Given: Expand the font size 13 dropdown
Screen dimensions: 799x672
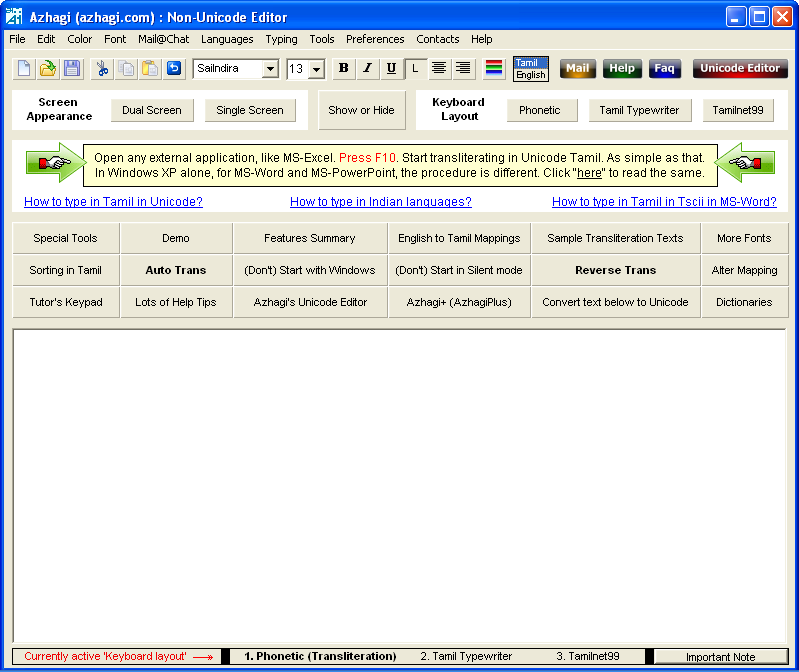Looking at the screenshot, I should click(317, 69).
